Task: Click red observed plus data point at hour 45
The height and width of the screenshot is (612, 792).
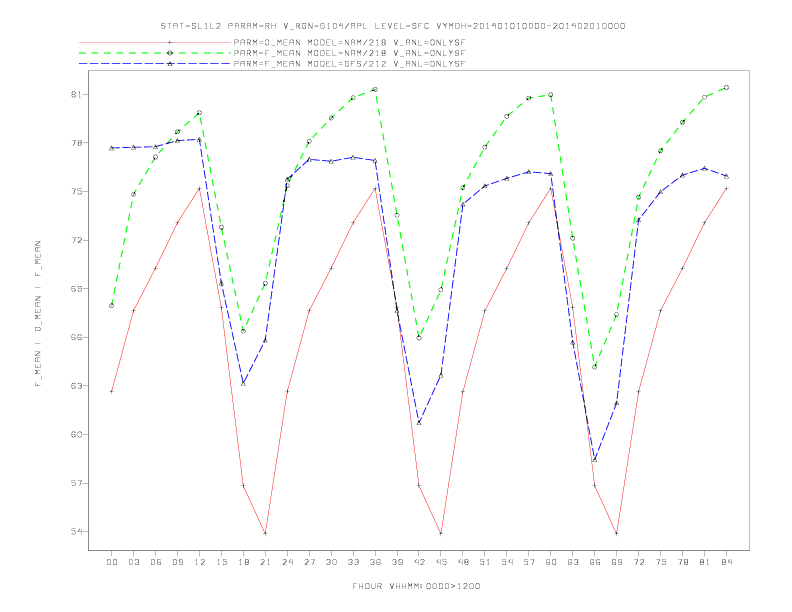Action: coord(441,533)
